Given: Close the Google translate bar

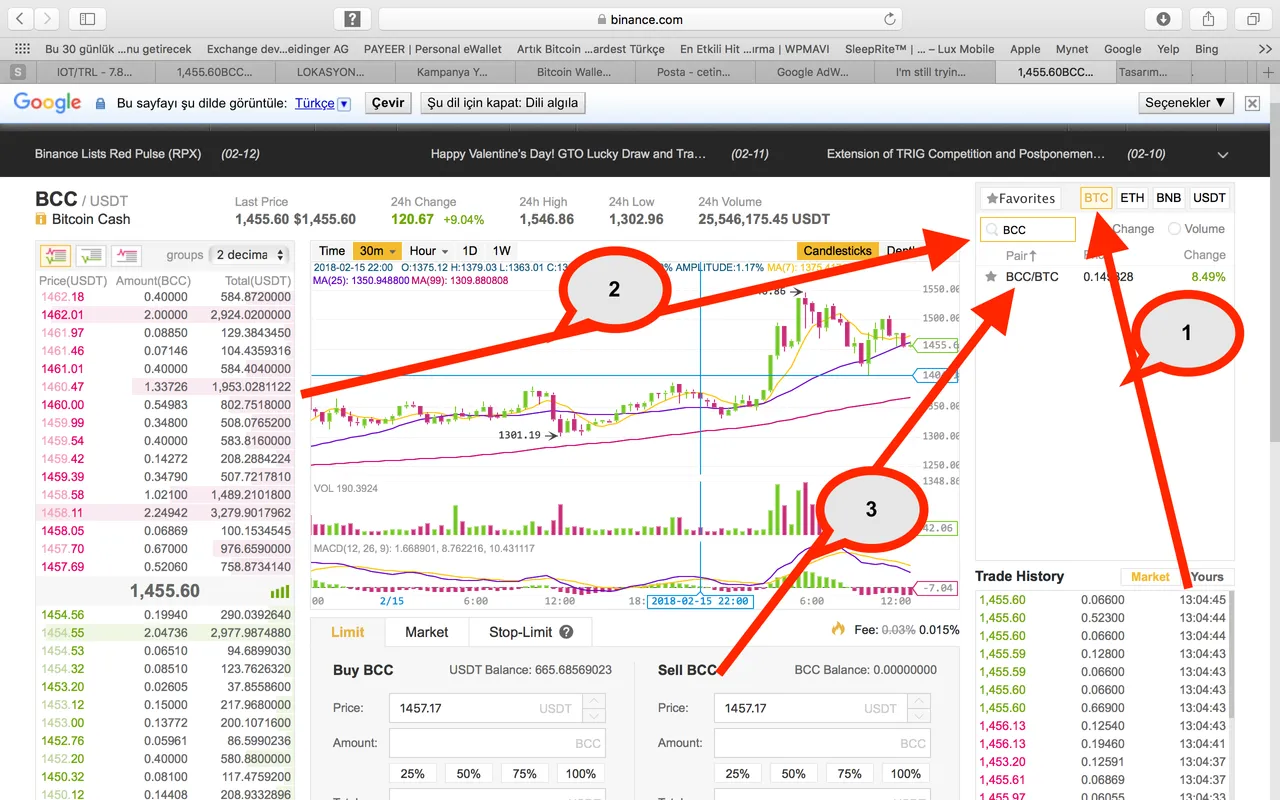Looking at the screenshot, I should tap(1252, 103).
